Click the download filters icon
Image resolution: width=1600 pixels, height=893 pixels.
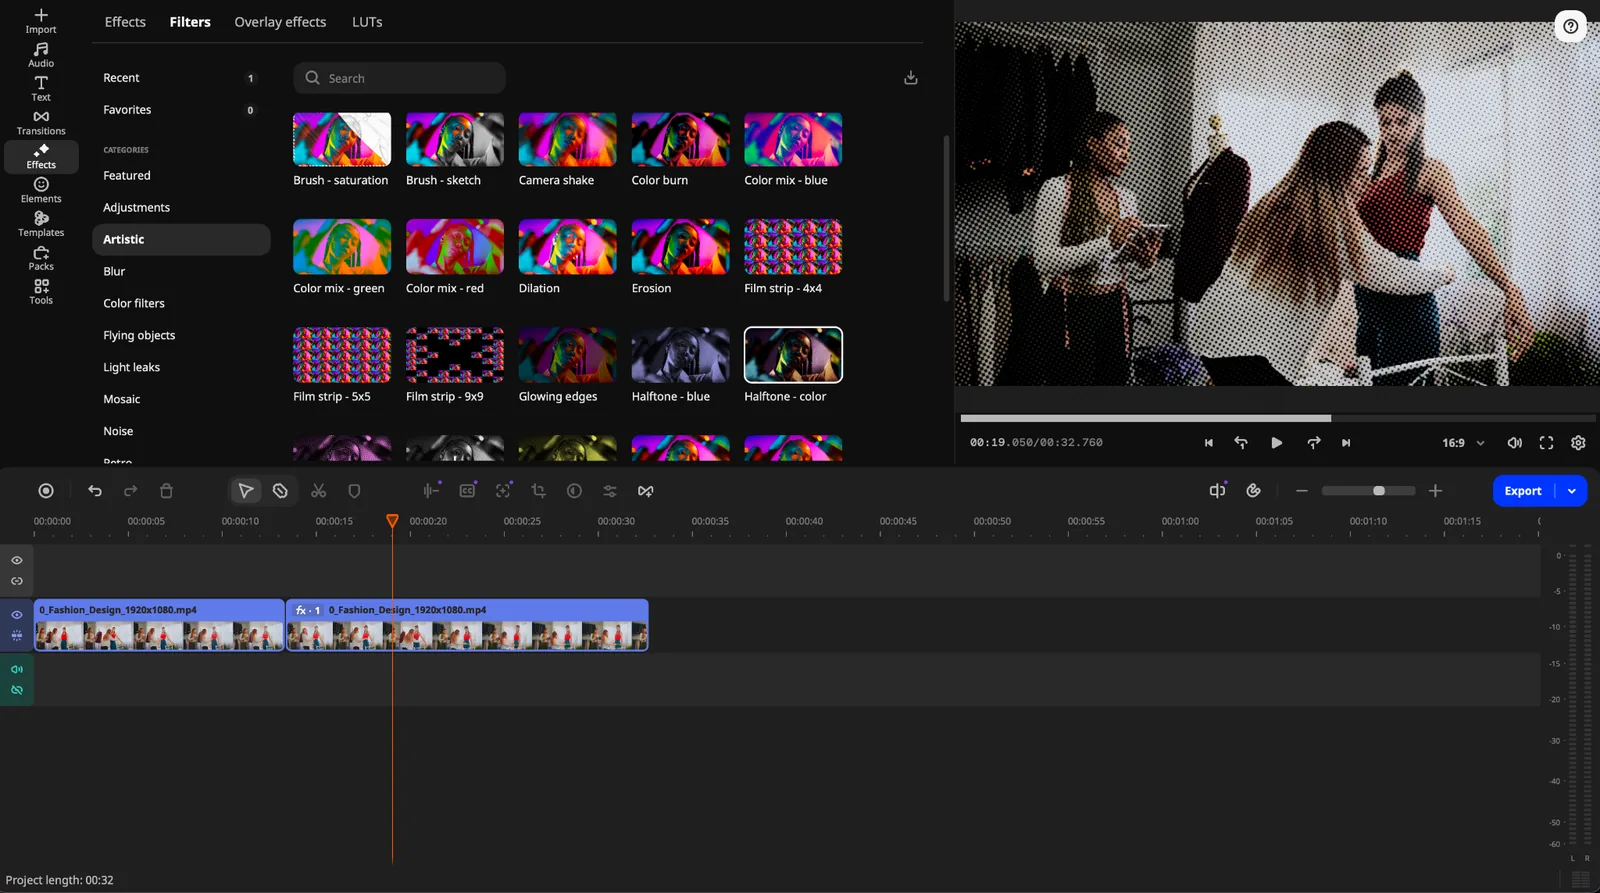pyautogui.click(x=911, y=78)
